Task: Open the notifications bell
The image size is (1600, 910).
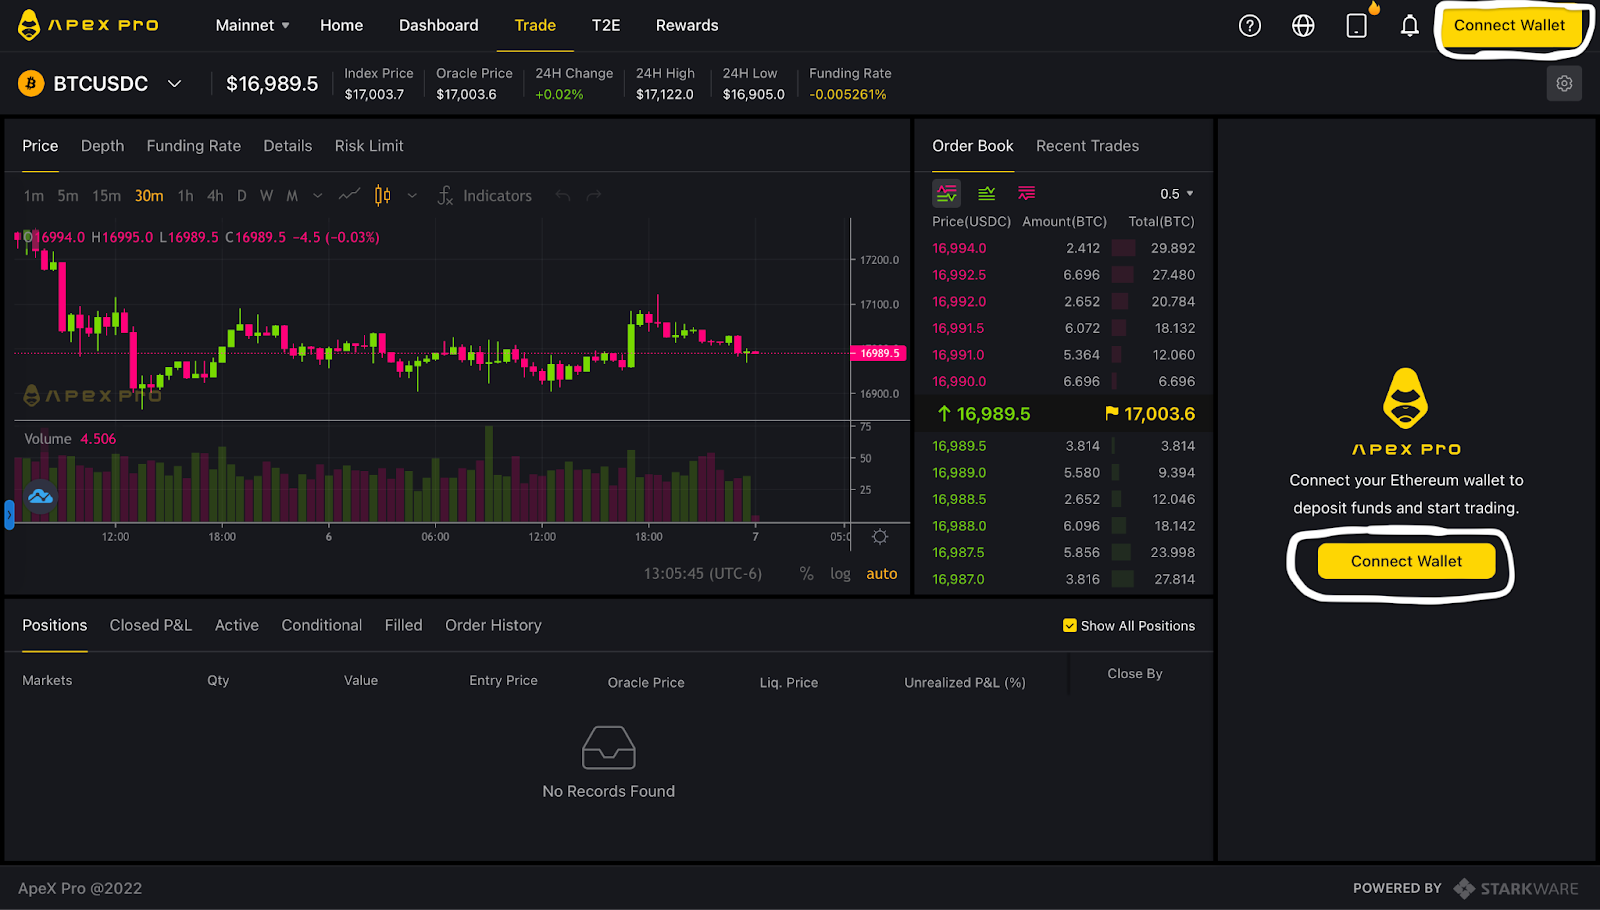Action: pos(1410,26)
